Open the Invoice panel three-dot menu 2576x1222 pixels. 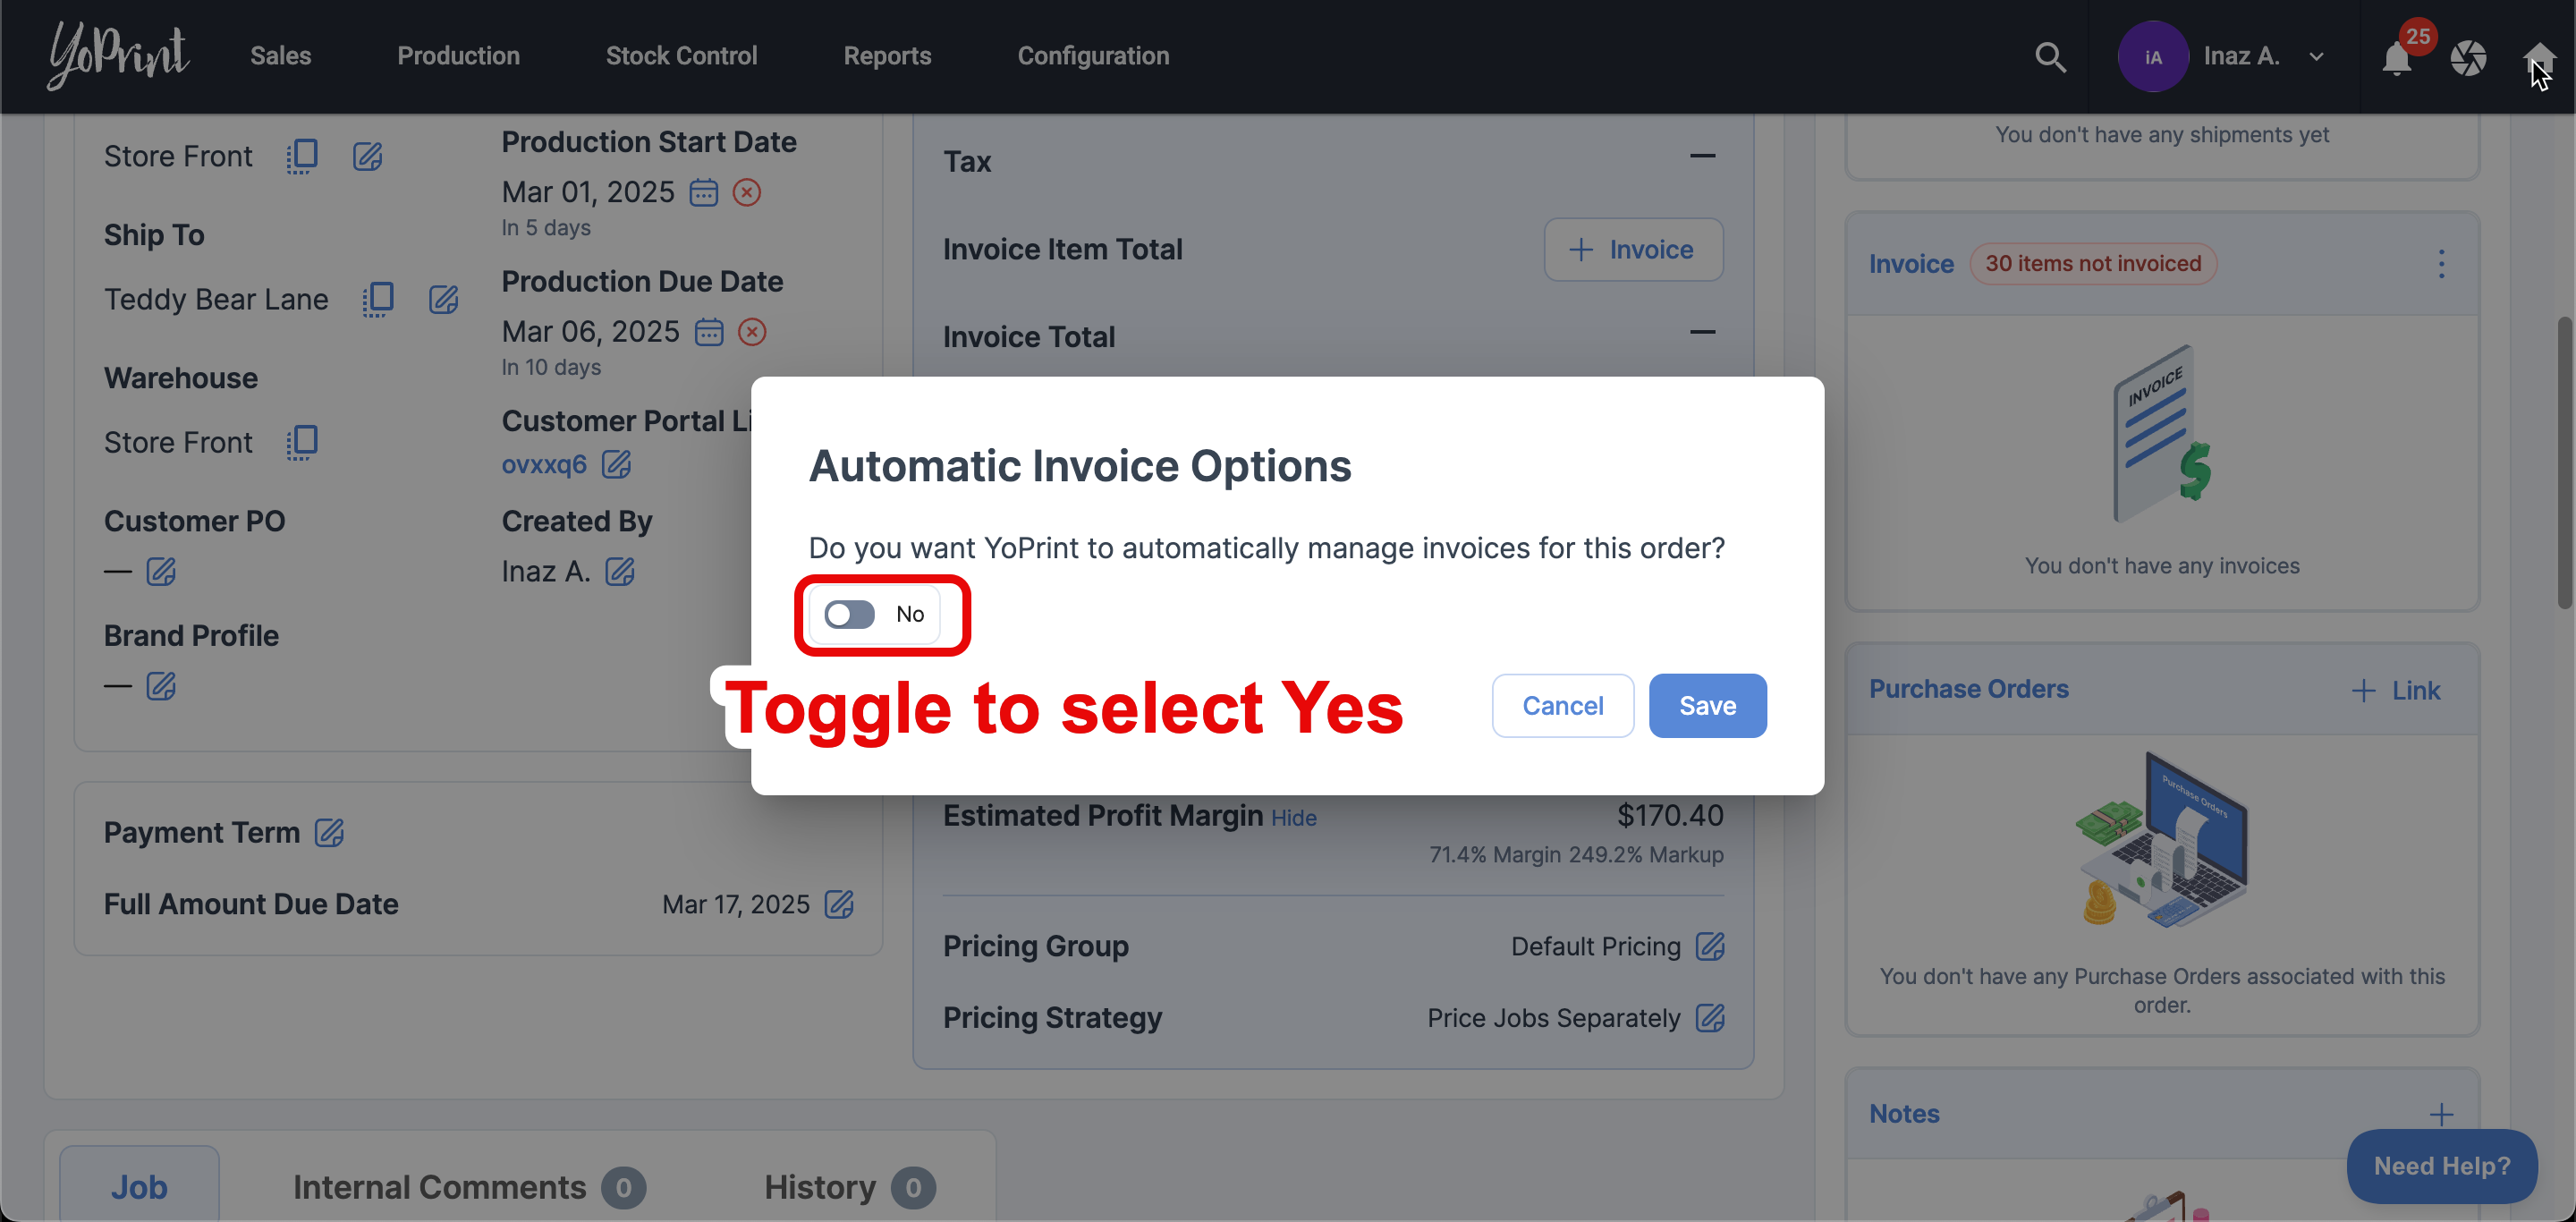2441,264
